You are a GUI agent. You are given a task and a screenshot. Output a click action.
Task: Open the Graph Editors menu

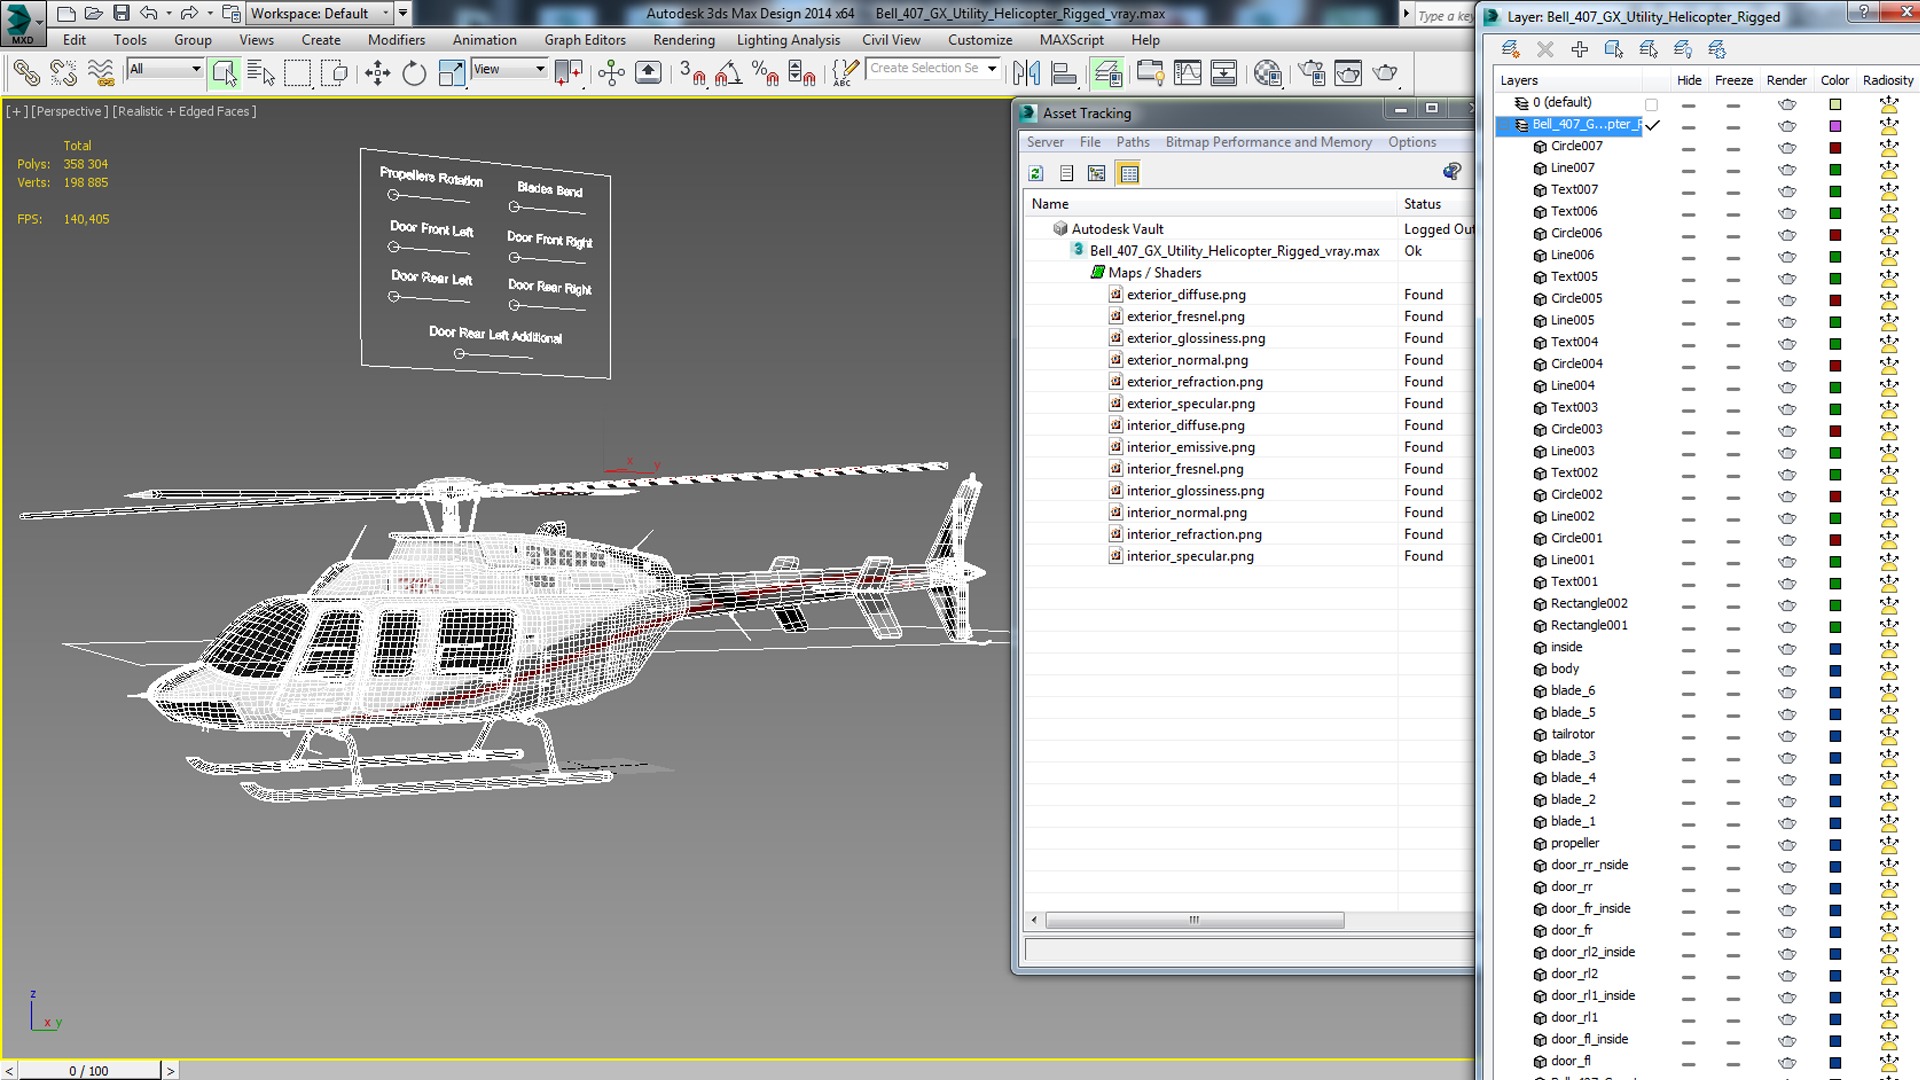[x=585, y=40]
